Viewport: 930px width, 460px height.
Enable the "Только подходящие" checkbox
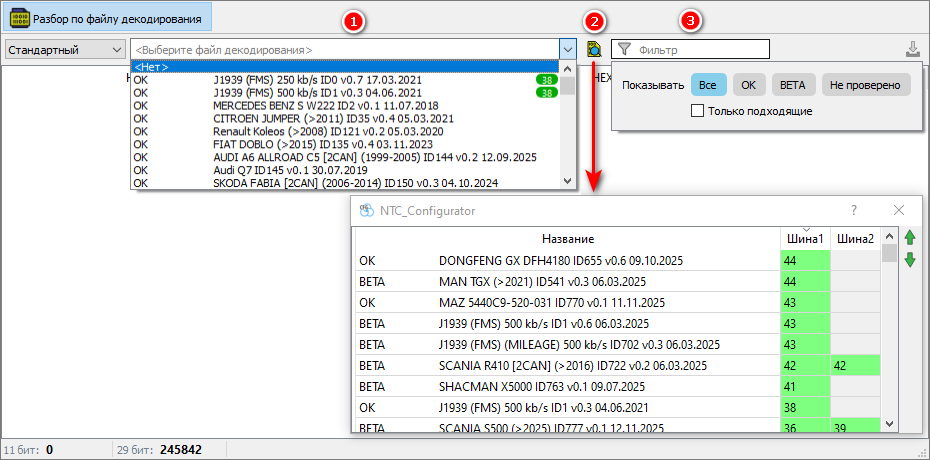[x=698, y=111]
